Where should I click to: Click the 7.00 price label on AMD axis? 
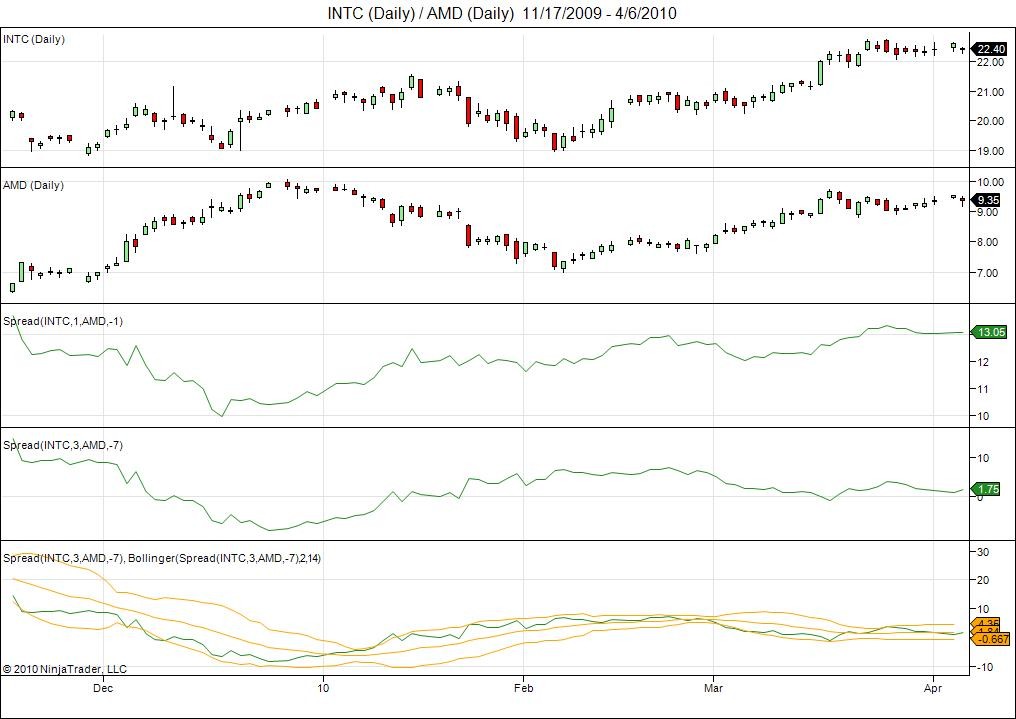(x=989, y=273)
